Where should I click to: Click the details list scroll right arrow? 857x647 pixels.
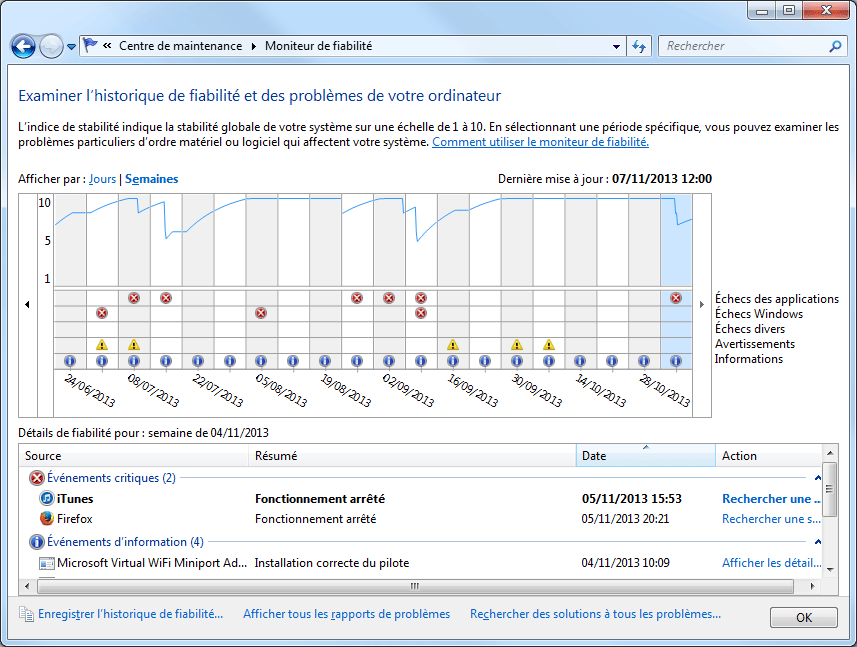tap(813, 586)
